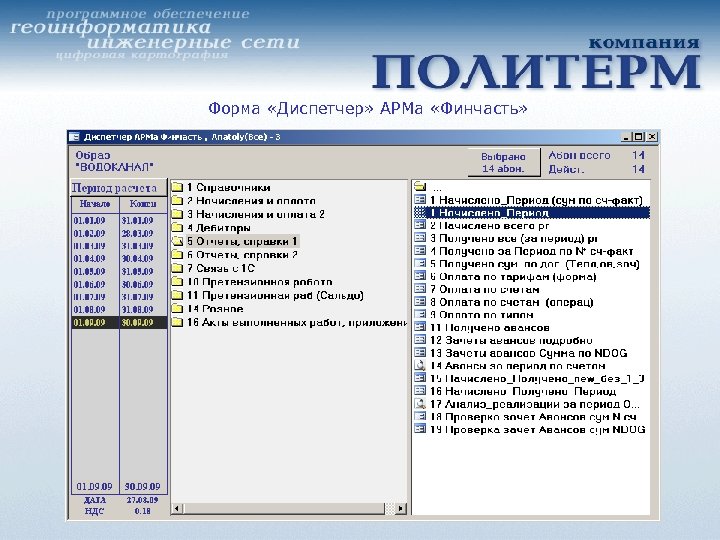The image size is (720, 540).
Task: Click the Абон всего count label
Action: [579, 155]
